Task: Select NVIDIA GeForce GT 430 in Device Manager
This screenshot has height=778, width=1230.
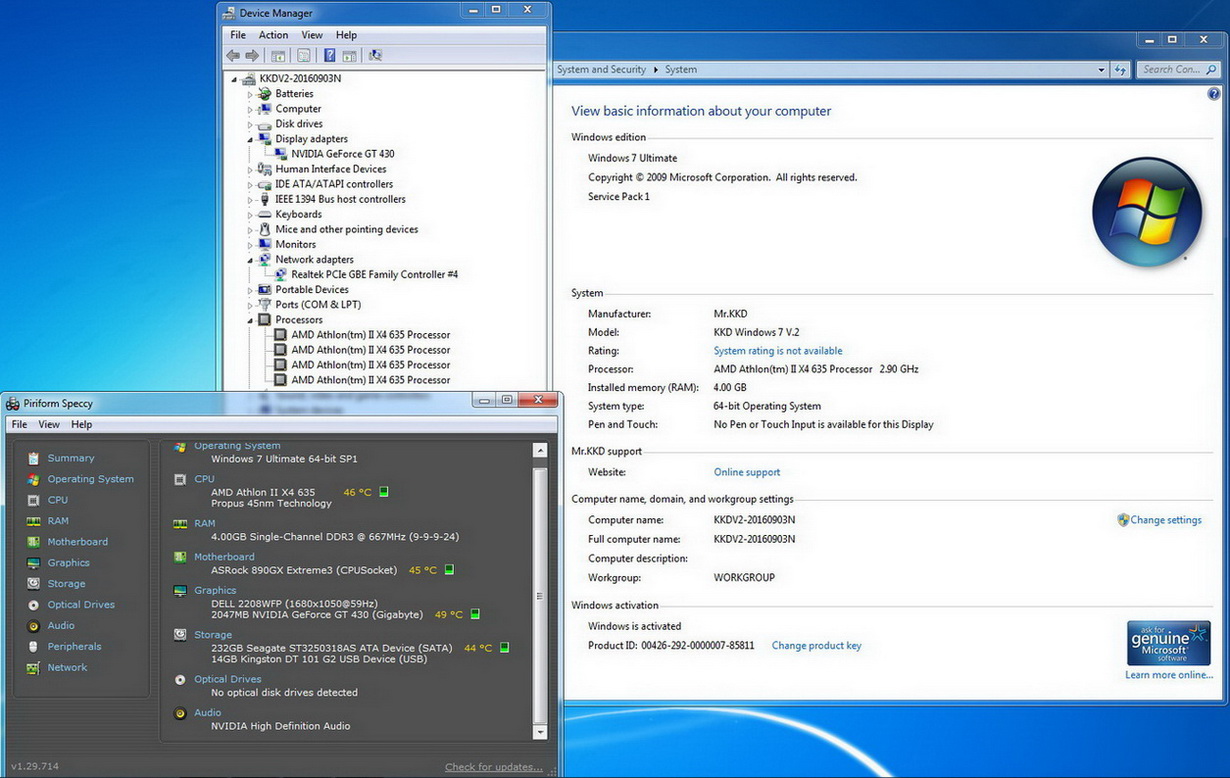Action: tap(343, 154)
